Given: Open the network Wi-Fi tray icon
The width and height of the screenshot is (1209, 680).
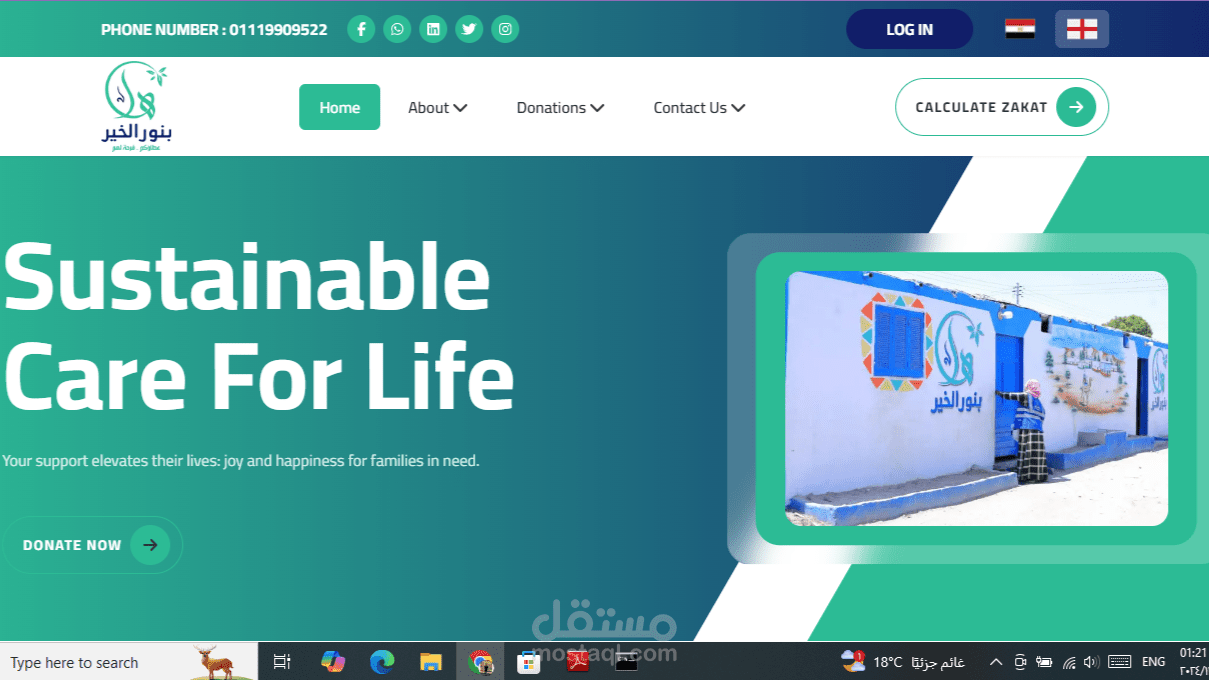Looking at the screenshot, I should click(1069, 662).
